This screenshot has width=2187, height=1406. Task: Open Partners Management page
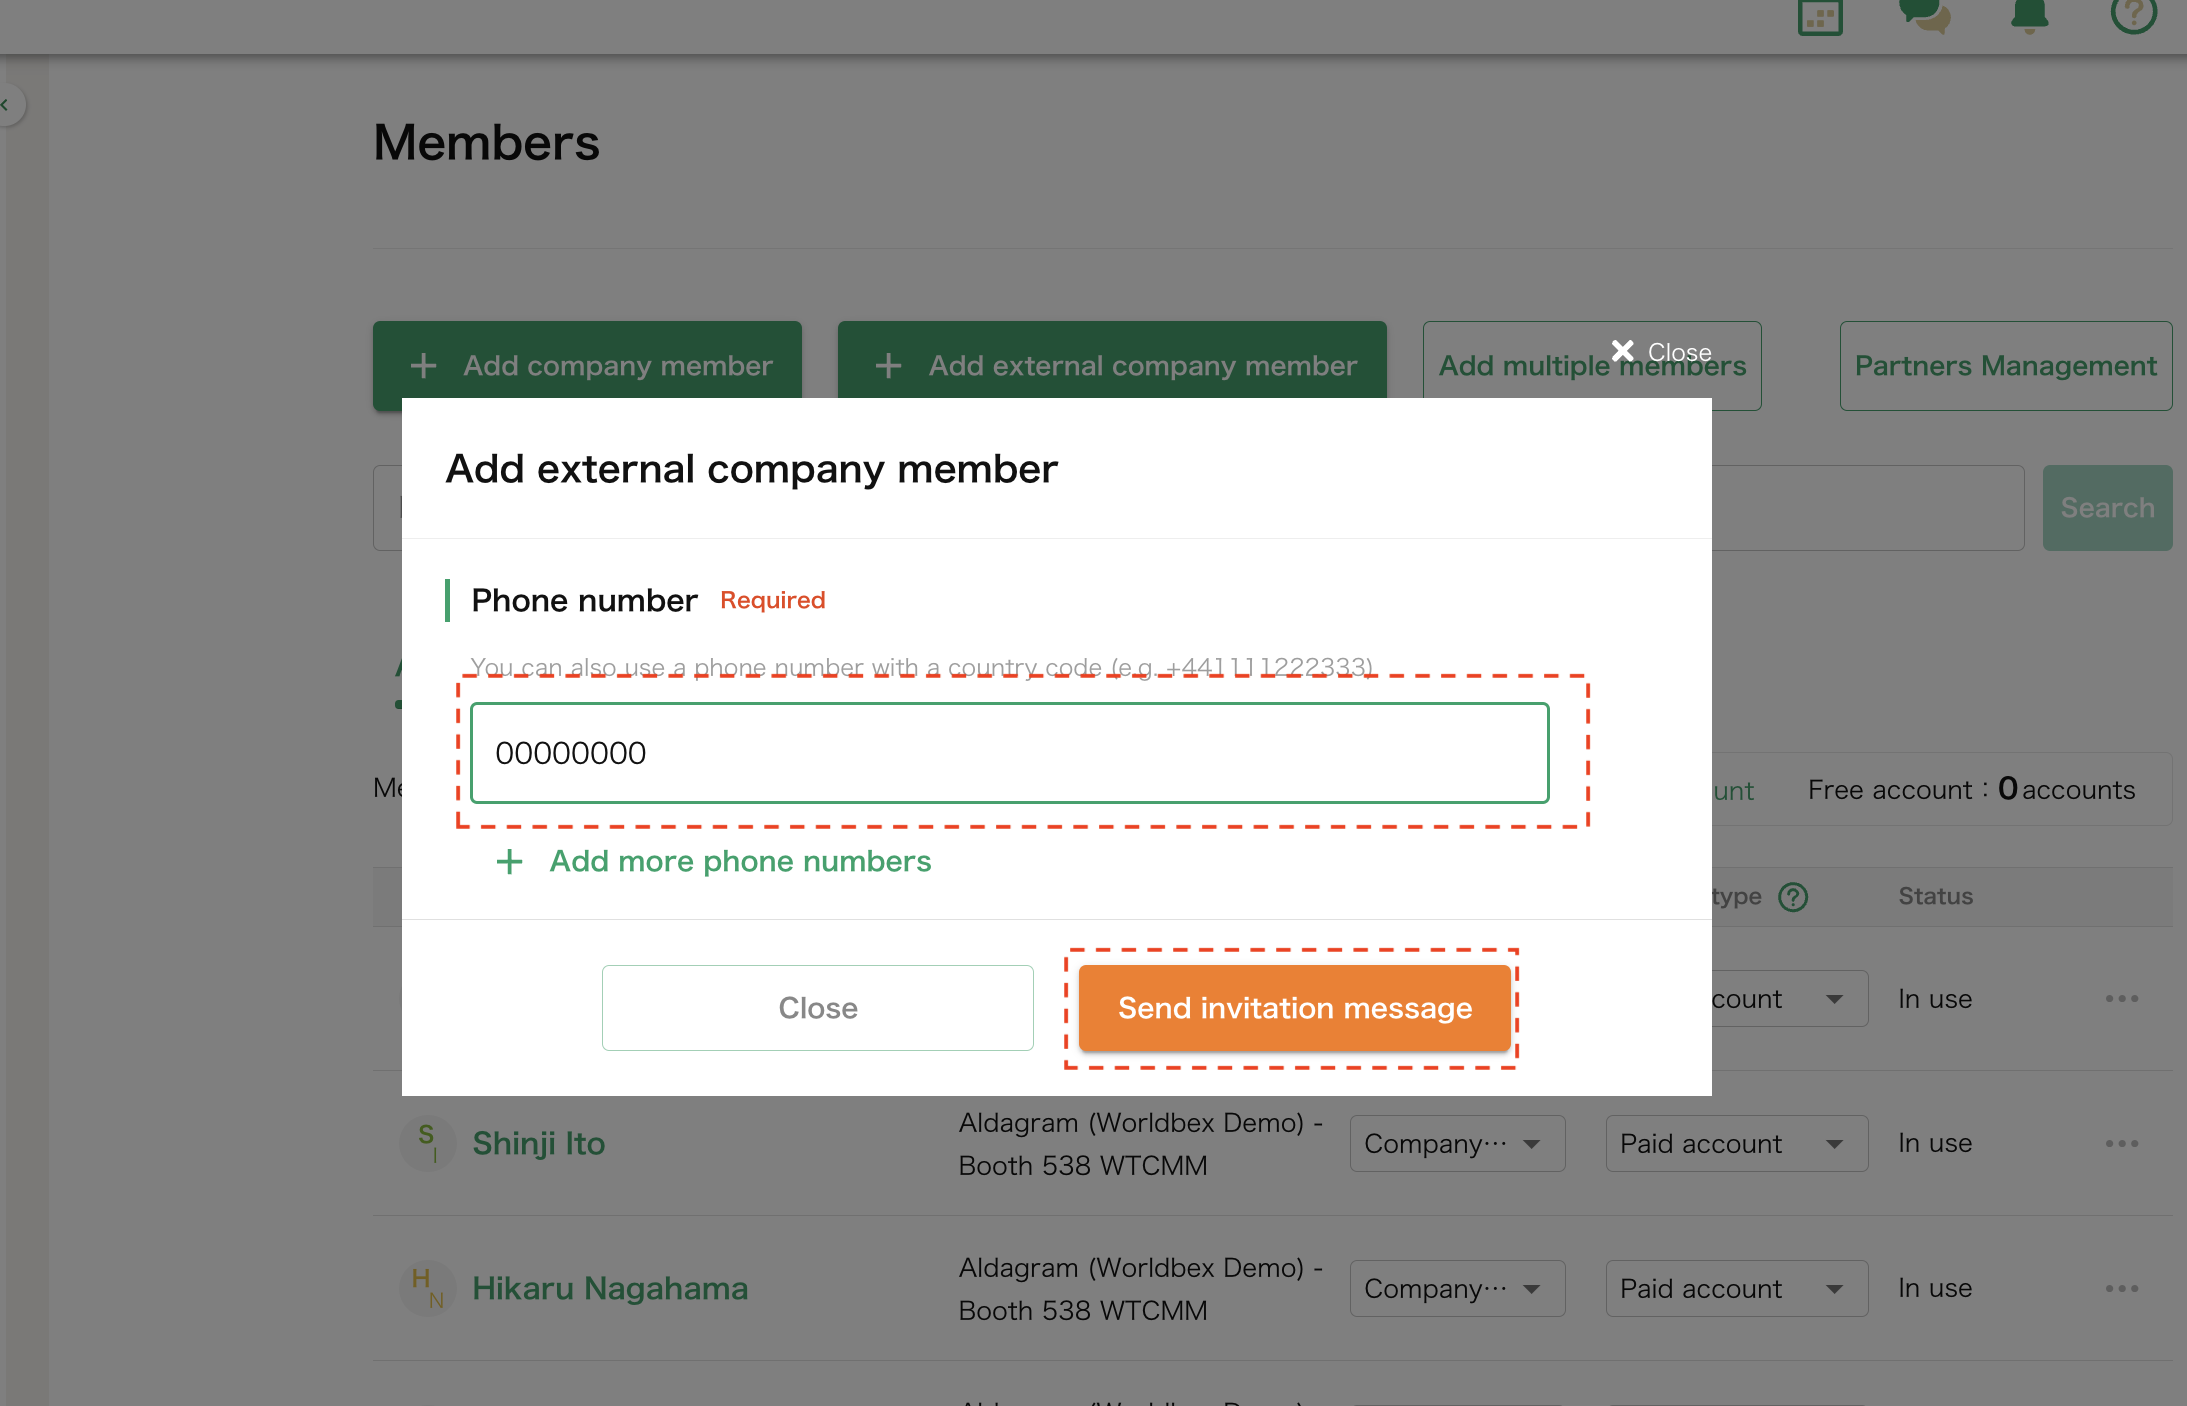(x=2005, y=366)
